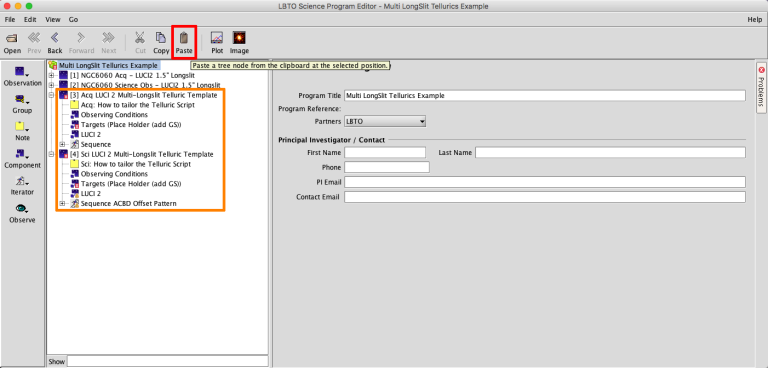Click the PI Email input field
Viewport: 768px width, 368px height.
545,182
